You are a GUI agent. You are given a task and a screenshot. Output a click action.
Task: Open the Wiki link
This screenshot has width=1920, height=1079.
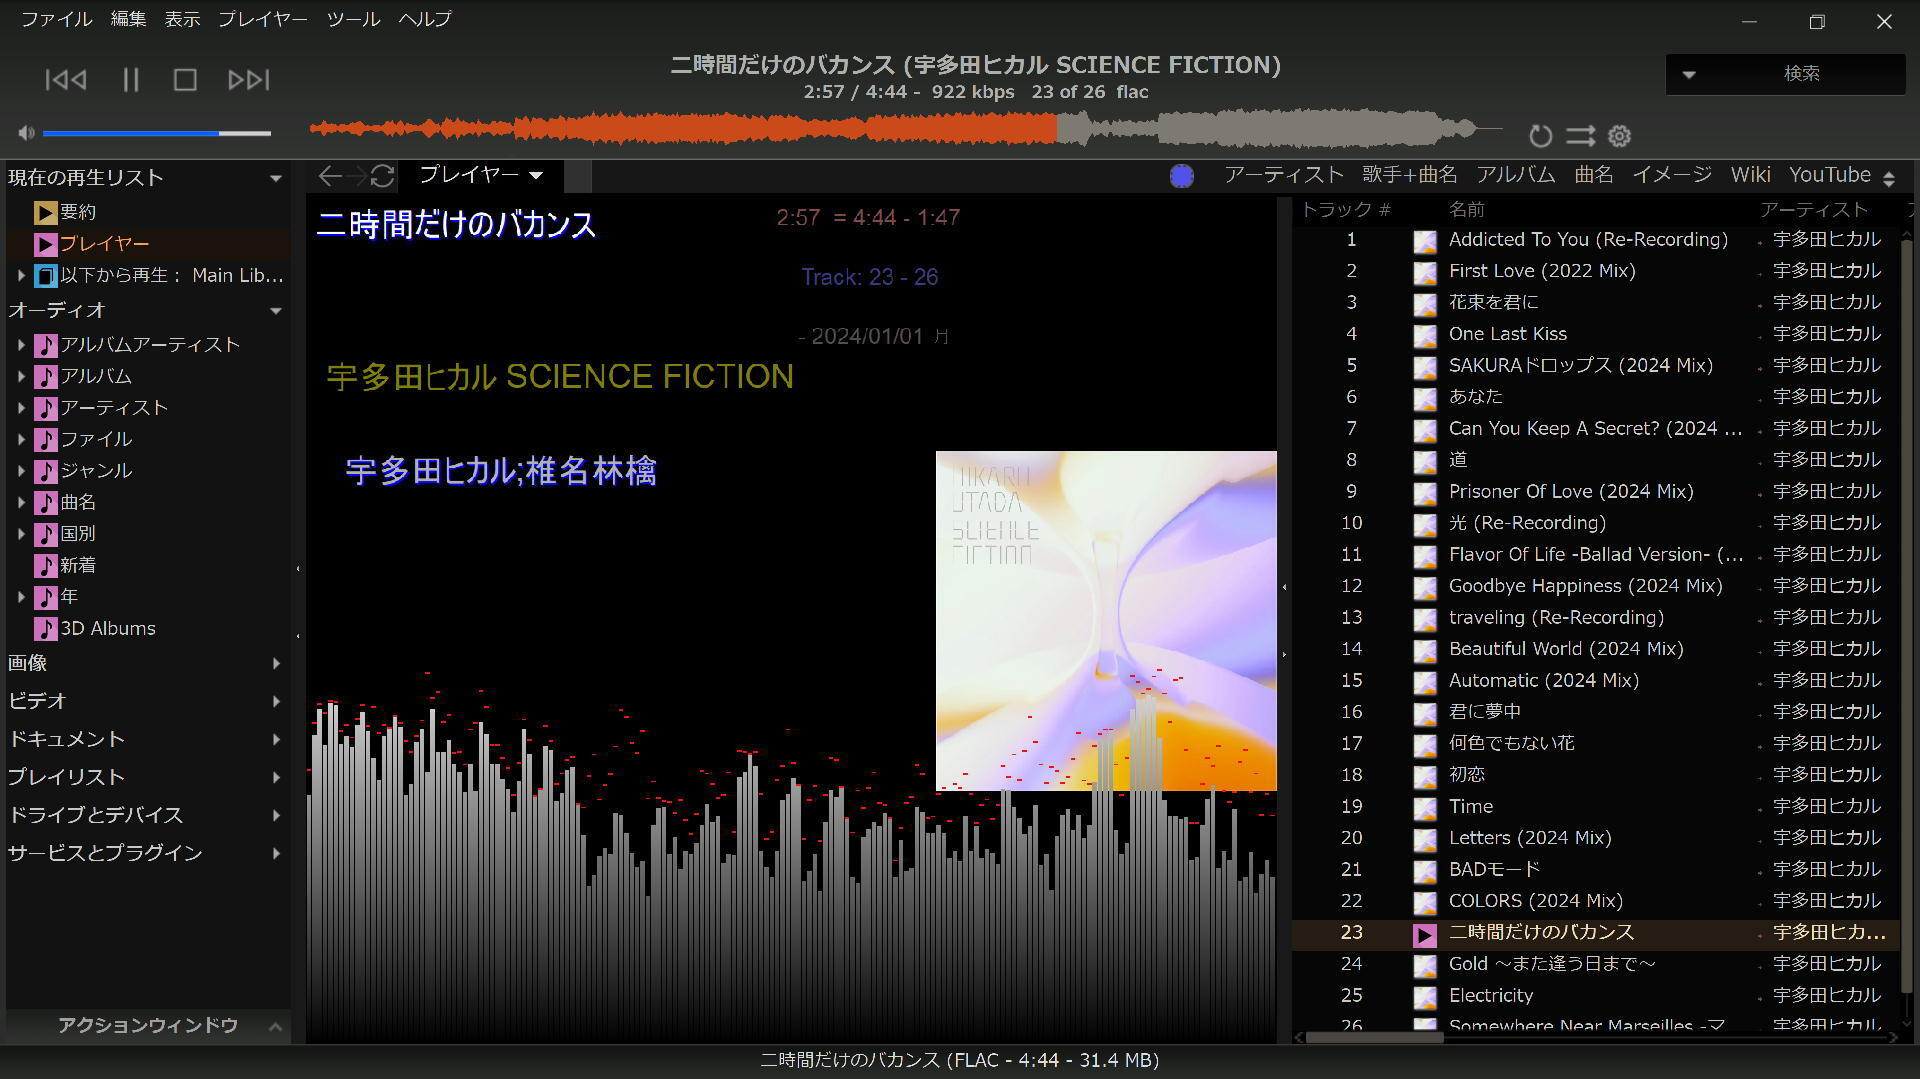[x=1750, y=175]
